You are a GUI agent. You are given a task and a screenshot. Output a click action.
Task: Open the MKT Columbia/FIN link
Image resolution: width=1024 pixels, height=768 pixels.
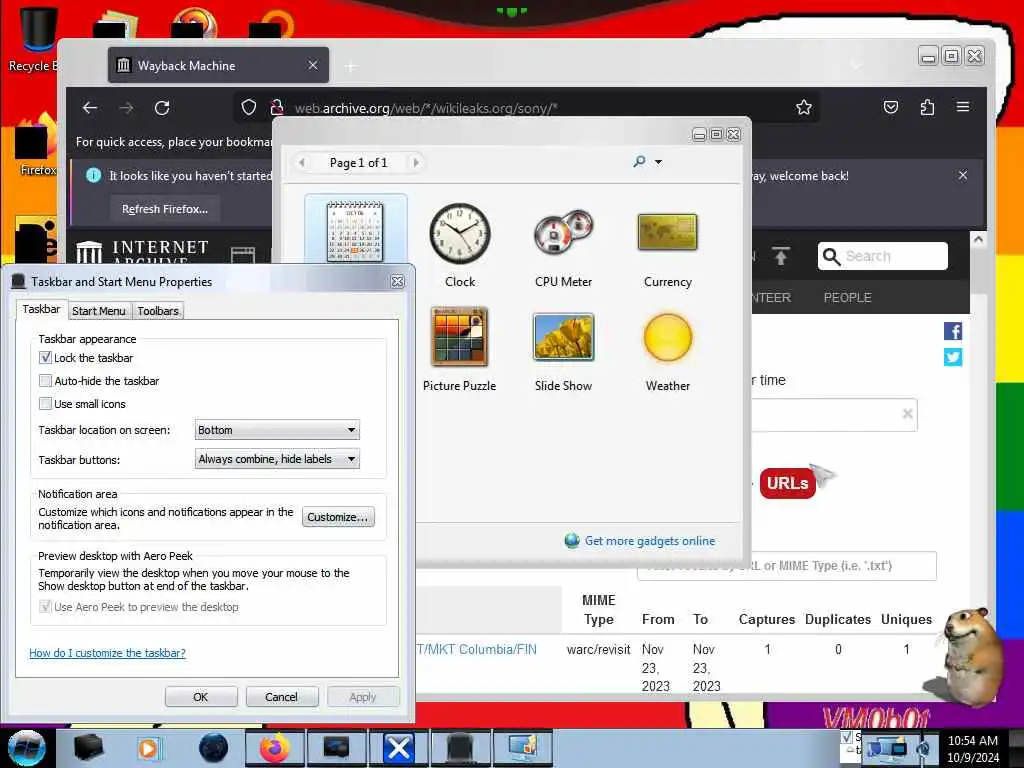pos(477,649)
